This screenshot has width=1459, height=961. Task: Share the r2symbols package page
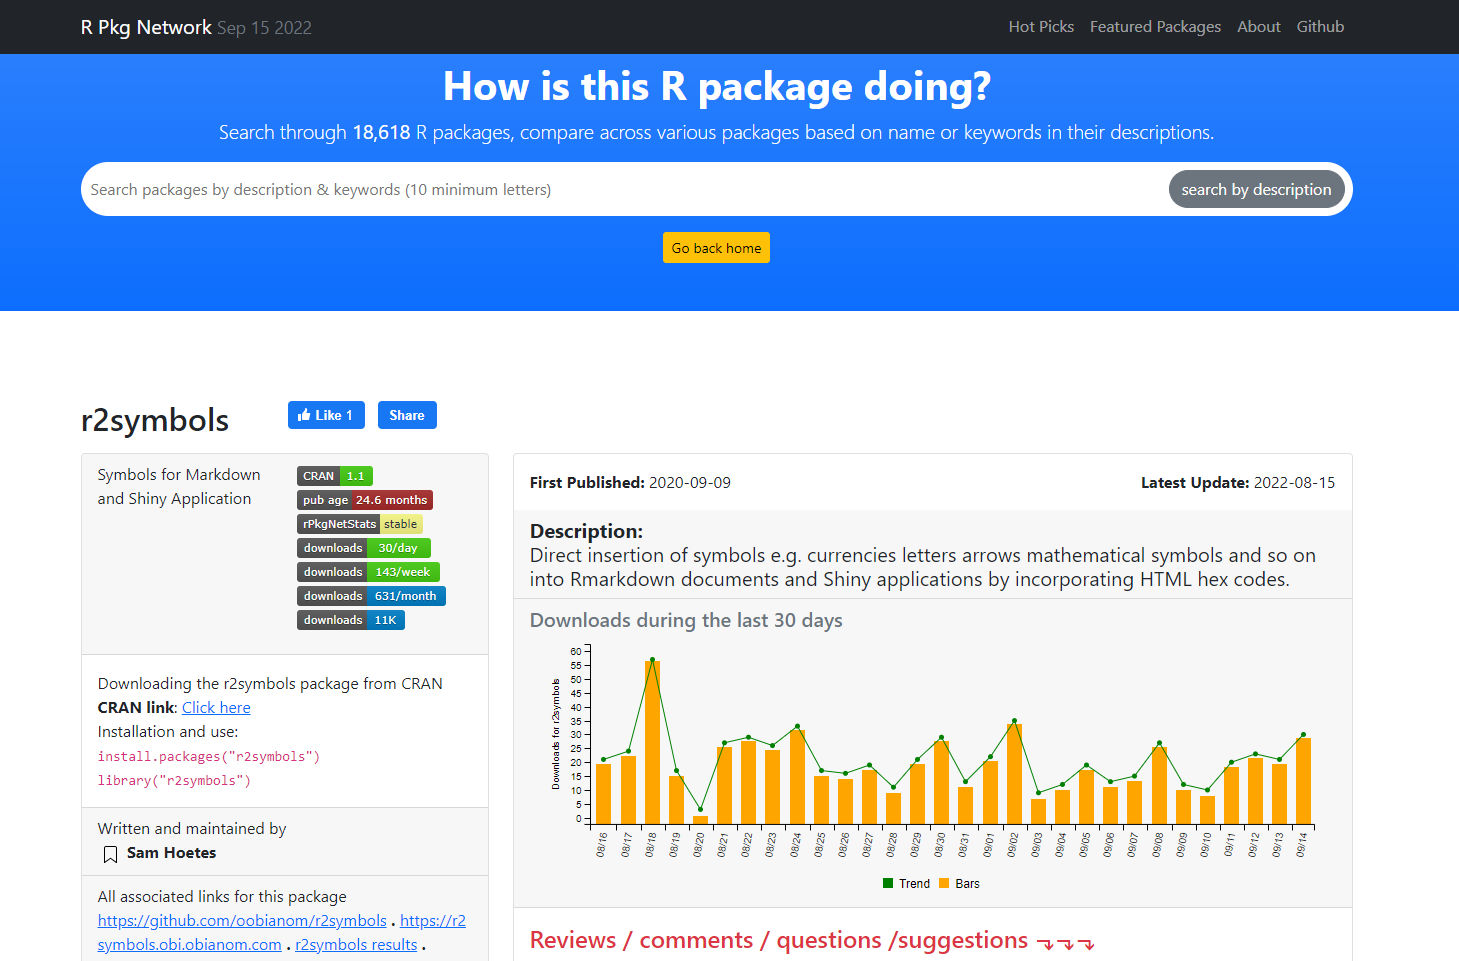[407, 415]
